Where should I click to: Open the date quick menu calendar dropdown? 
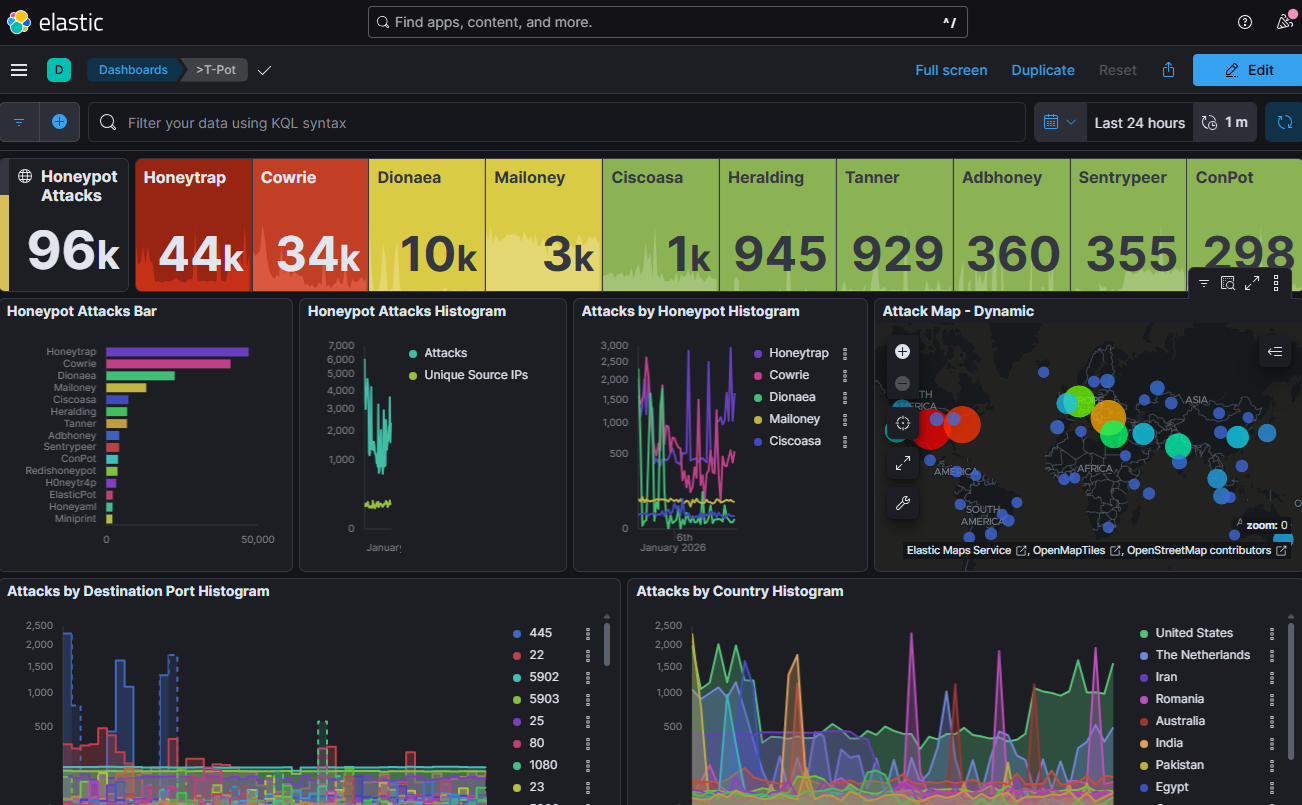click(1059, 122)
